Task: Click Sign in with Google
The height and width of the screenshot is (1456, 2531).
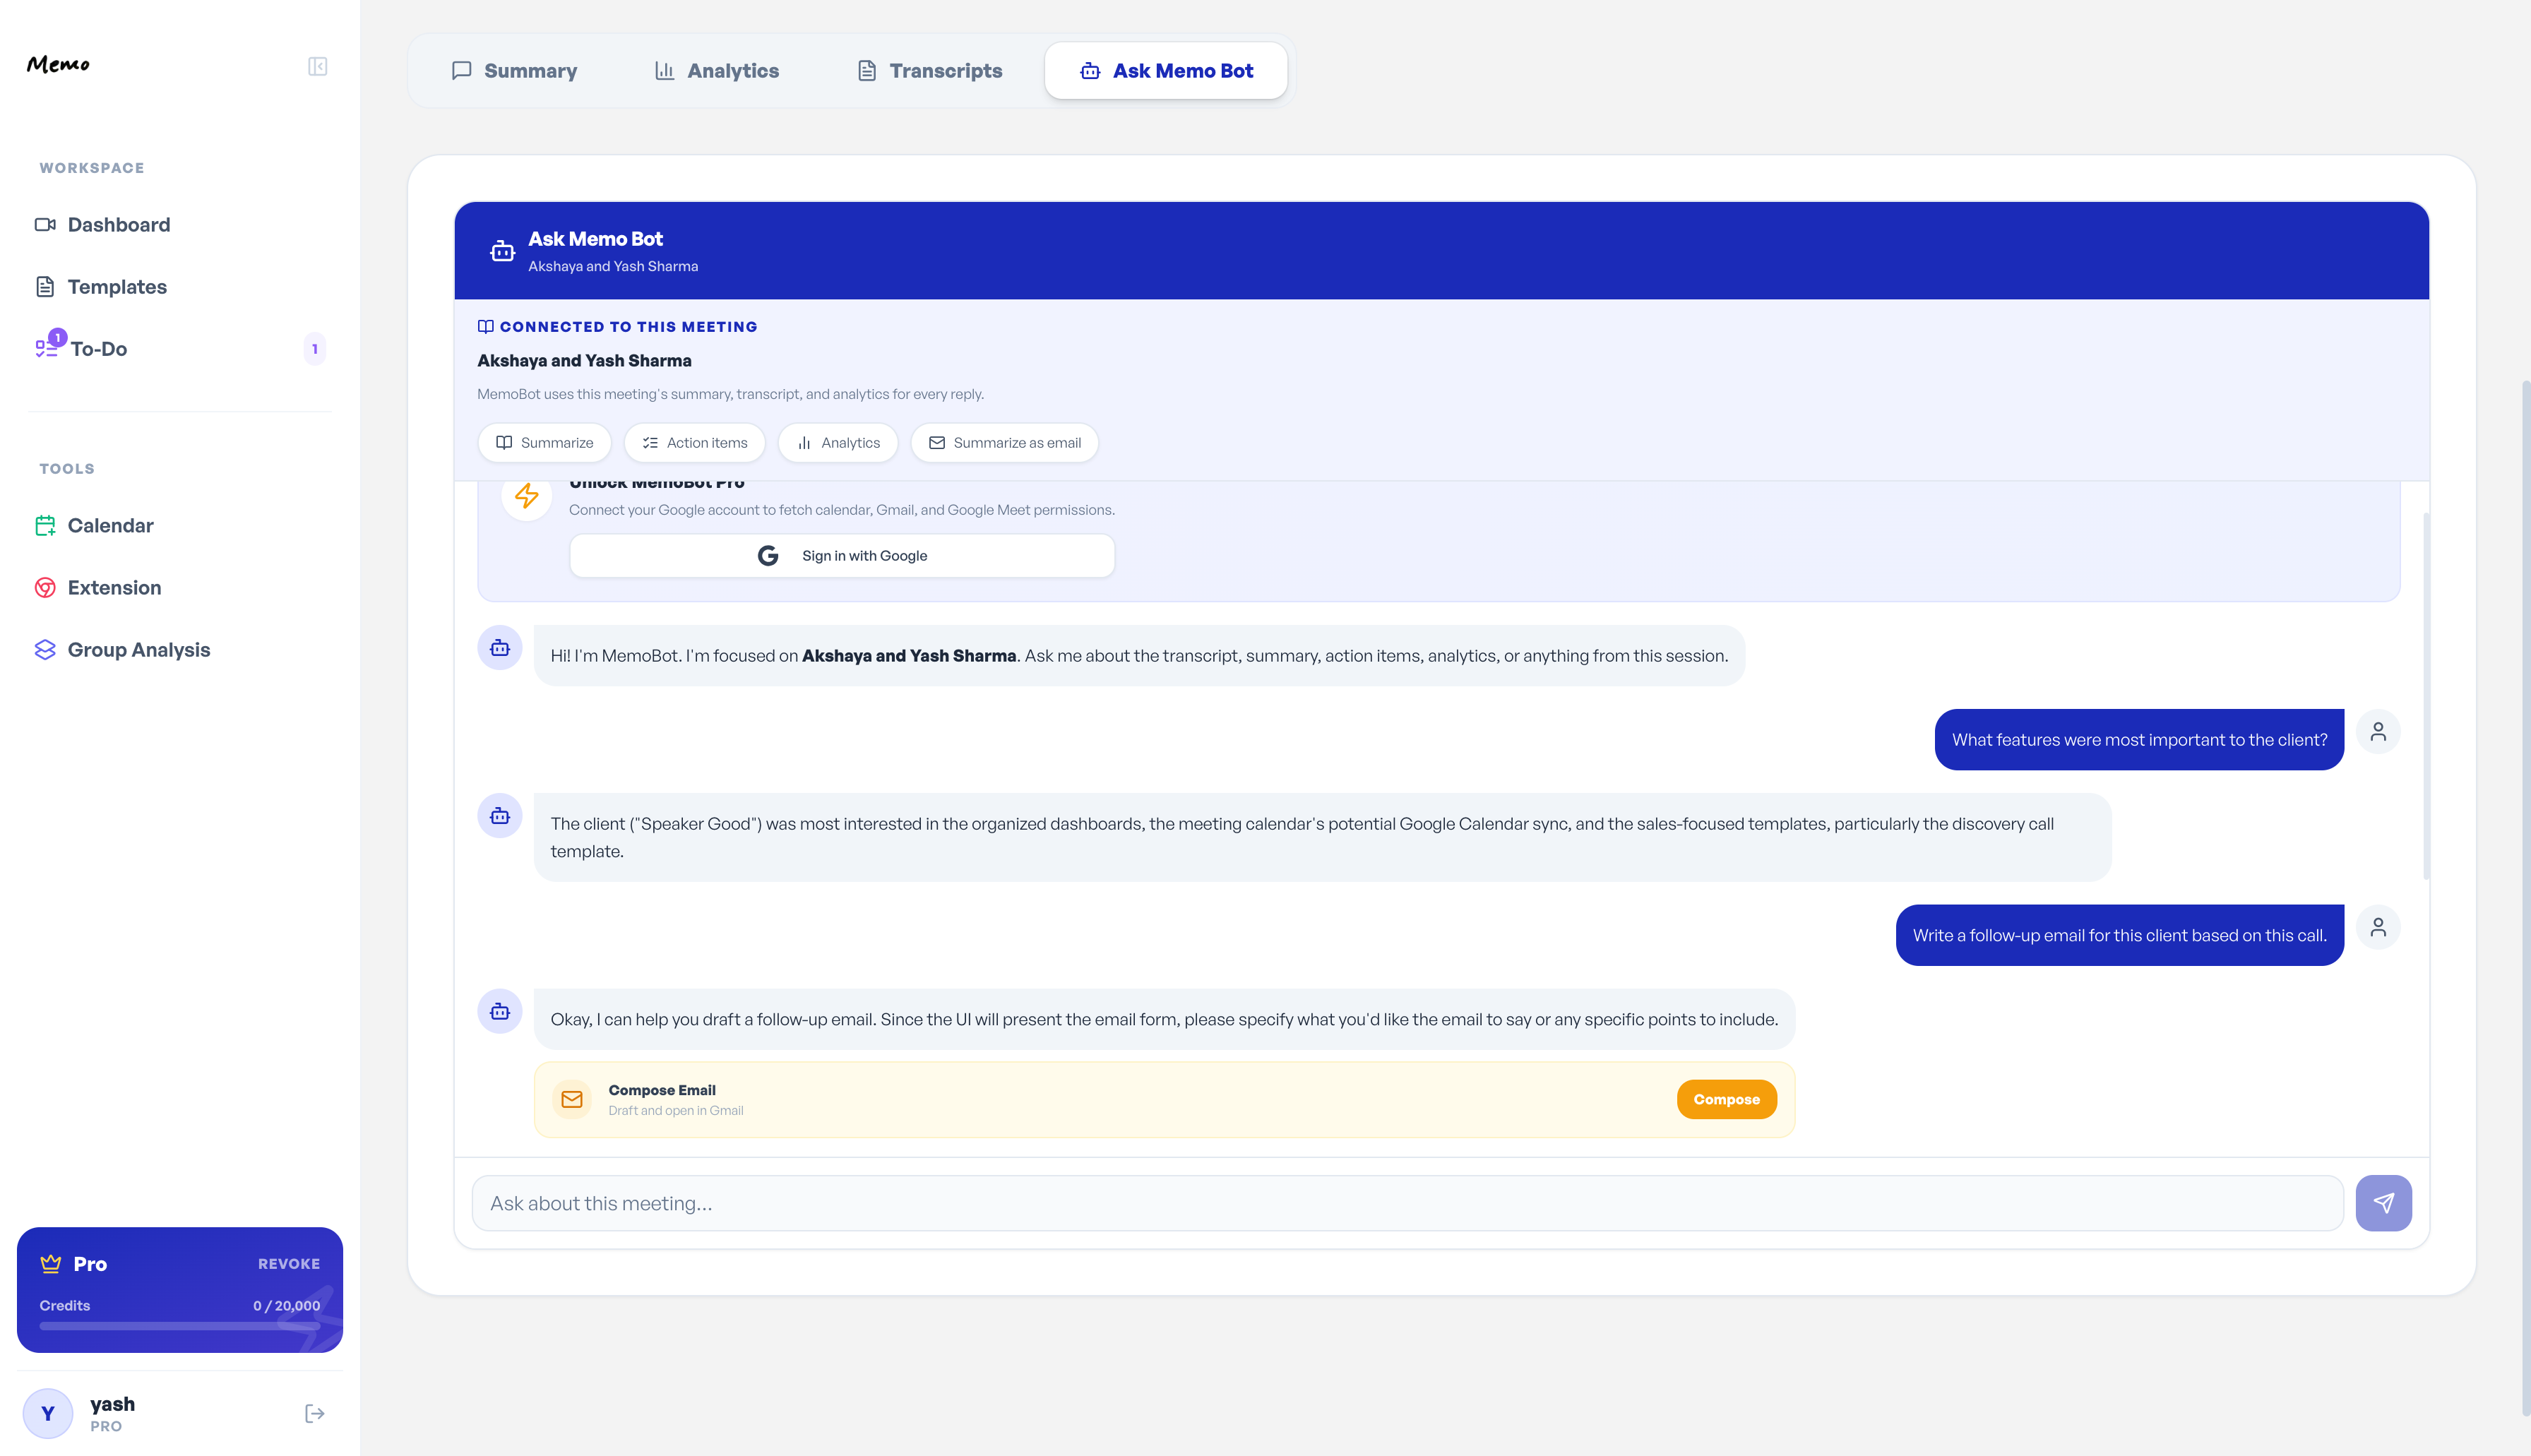Action: tap(842, 556)
